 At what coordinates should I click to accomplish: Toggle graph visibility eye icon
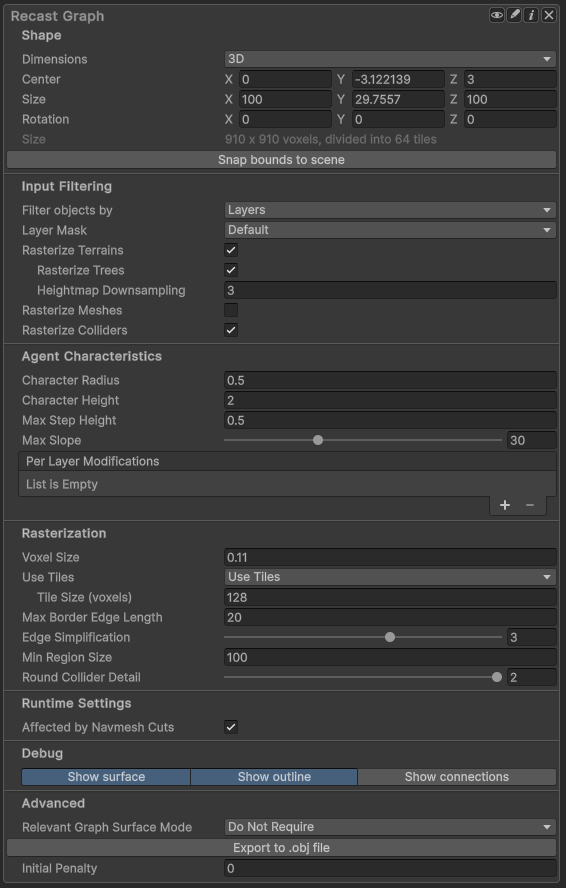click(496, 15)
